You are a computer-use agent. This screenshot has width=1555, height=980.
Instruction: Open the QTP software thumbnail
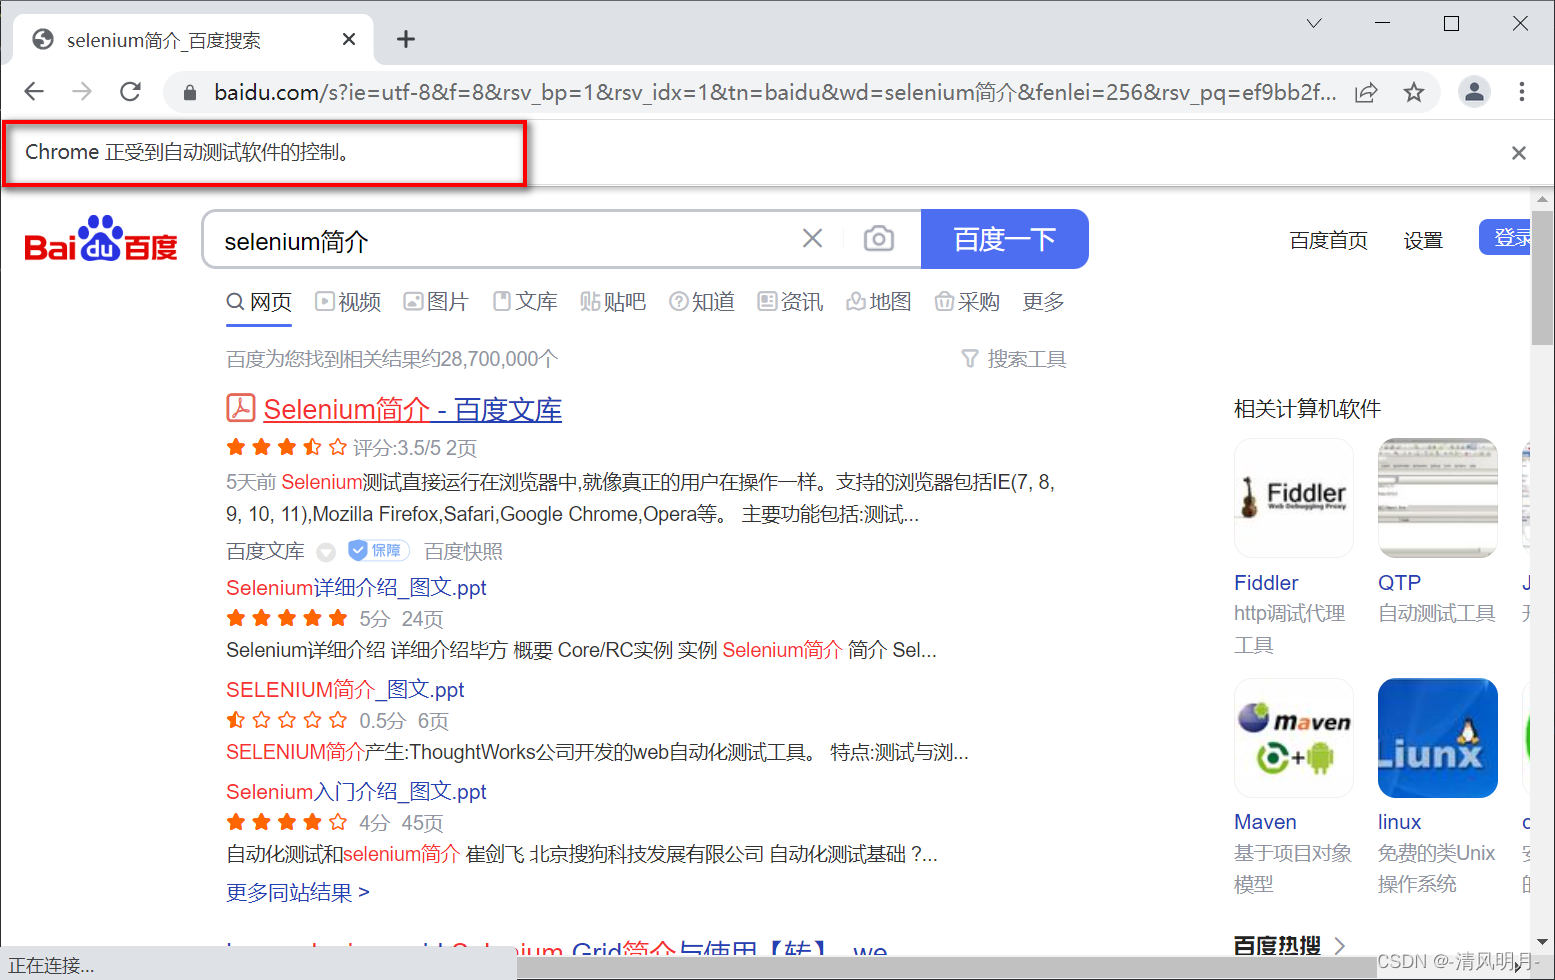click(x=1438, y=498)
